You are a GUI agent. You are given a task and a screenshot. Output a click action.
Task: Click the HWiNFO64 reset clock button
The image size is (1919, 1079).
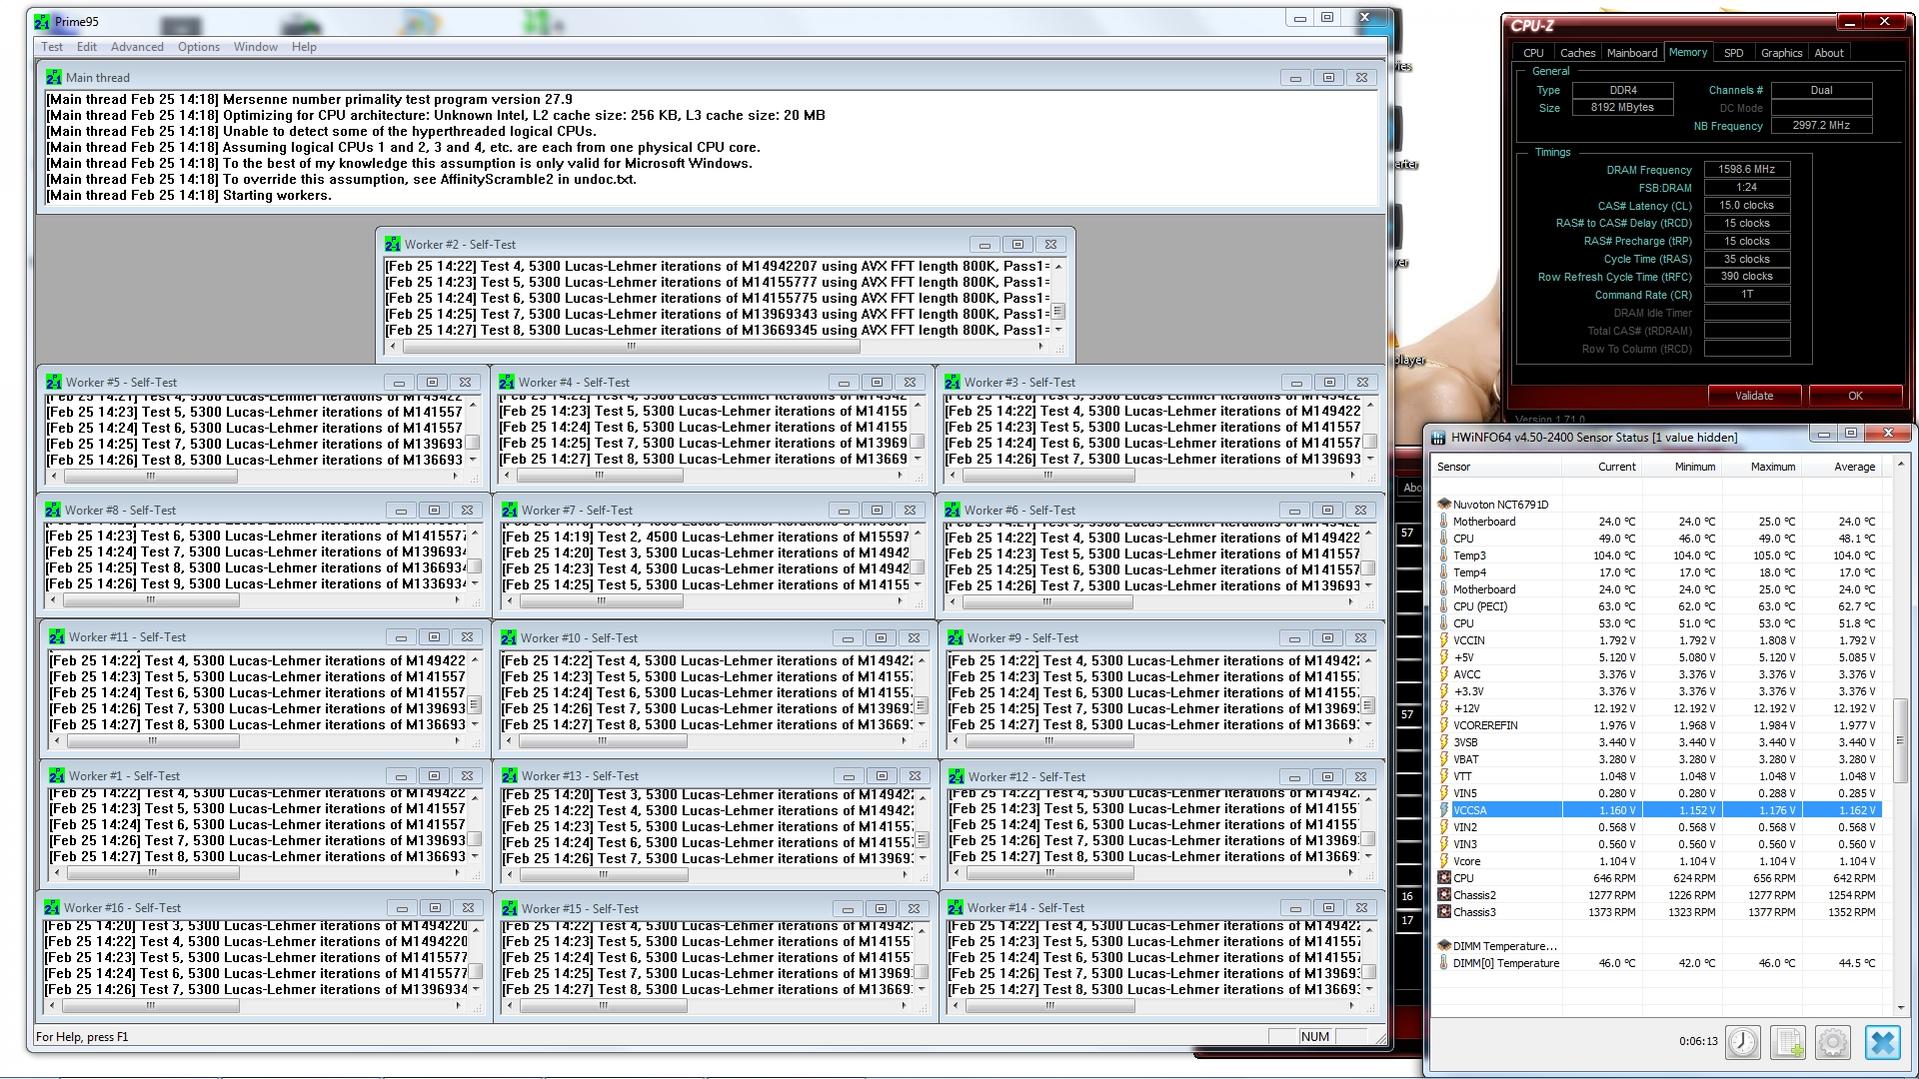tap(1742, 1042)
